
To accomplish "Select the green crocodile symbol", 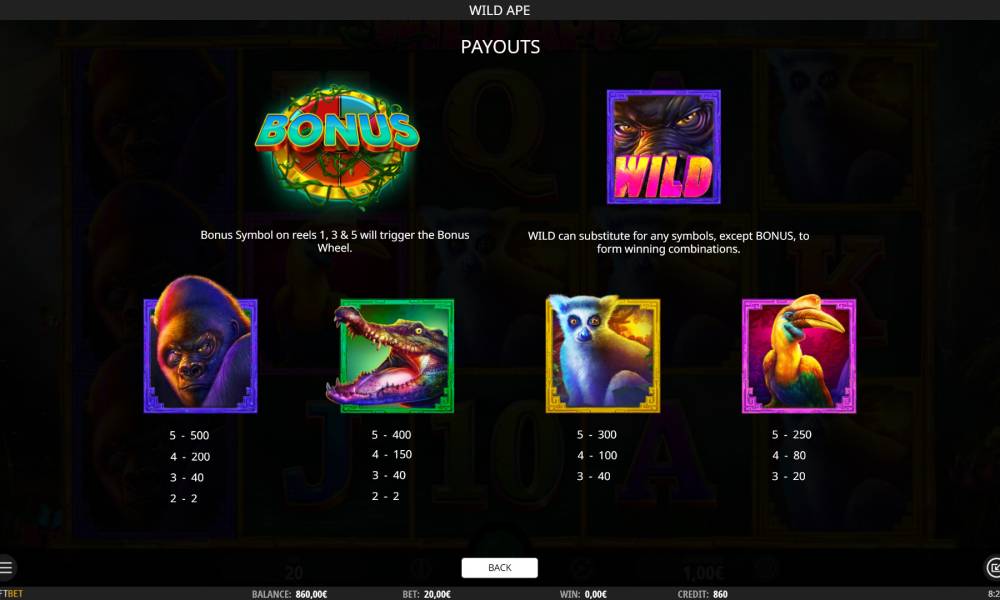I will click(390, 356).
